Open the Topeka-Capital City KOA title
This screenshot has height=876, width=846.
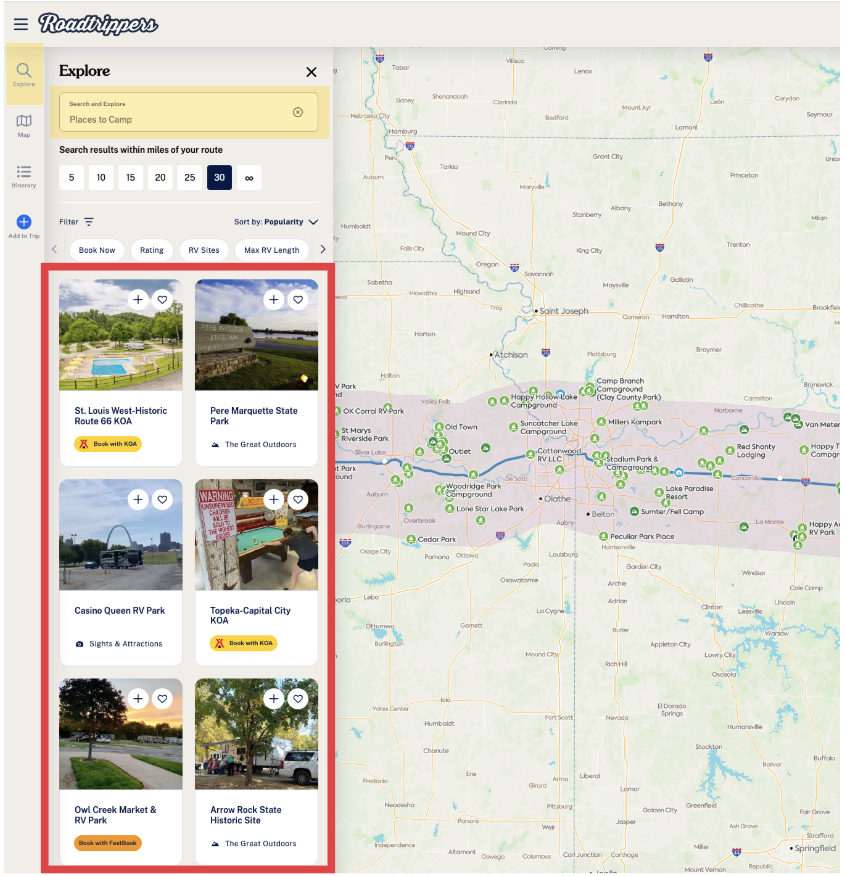[x=250, y=616]
